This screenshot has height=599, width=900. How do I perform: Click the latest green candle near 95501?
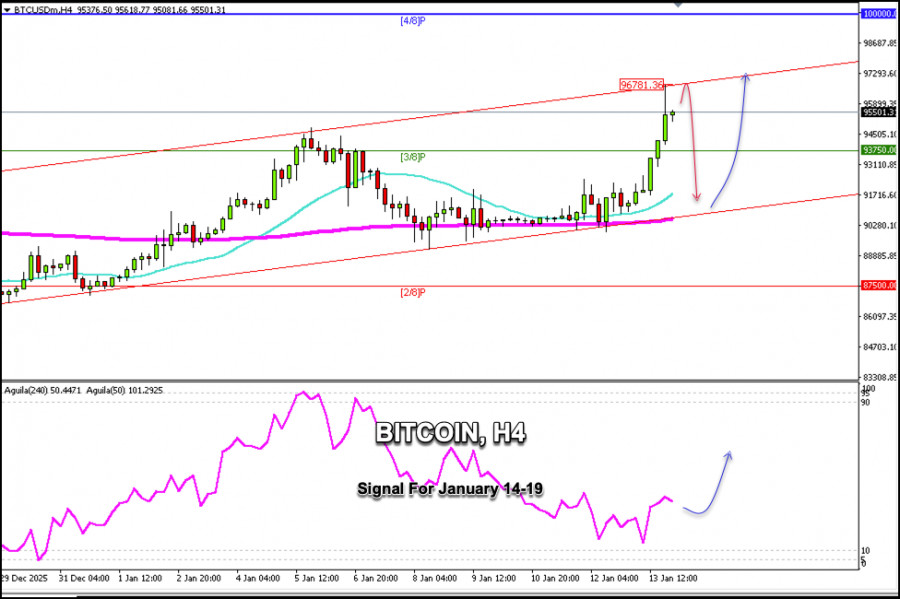click(x=672, y=114)
